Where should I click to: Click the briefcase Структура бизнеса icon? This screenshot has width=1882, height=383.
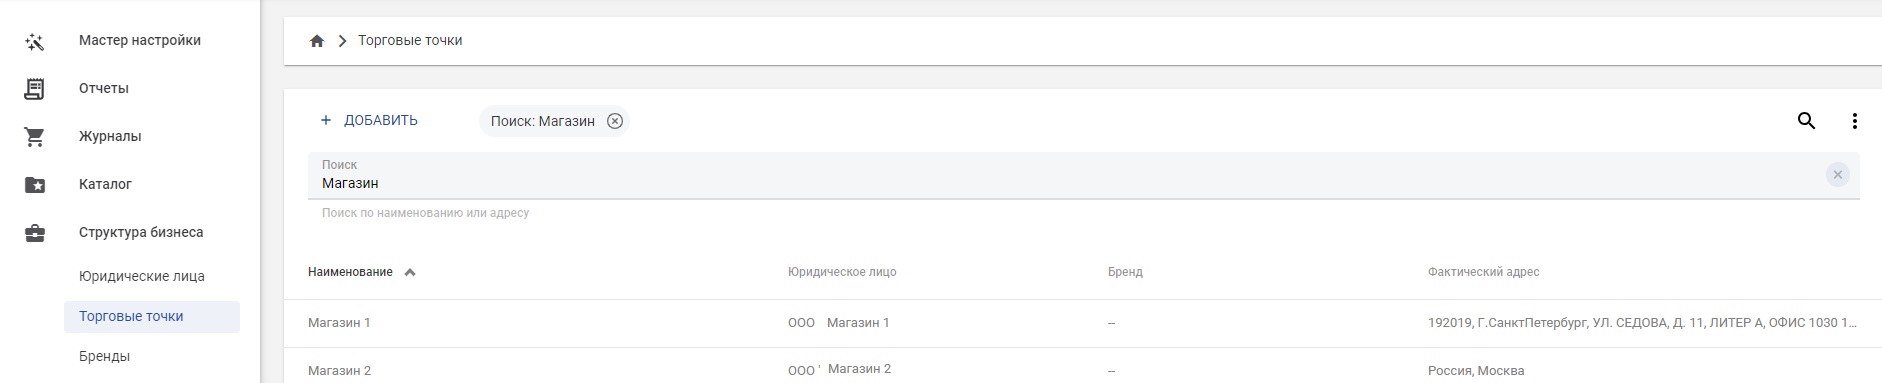click(x=35, y=233)
